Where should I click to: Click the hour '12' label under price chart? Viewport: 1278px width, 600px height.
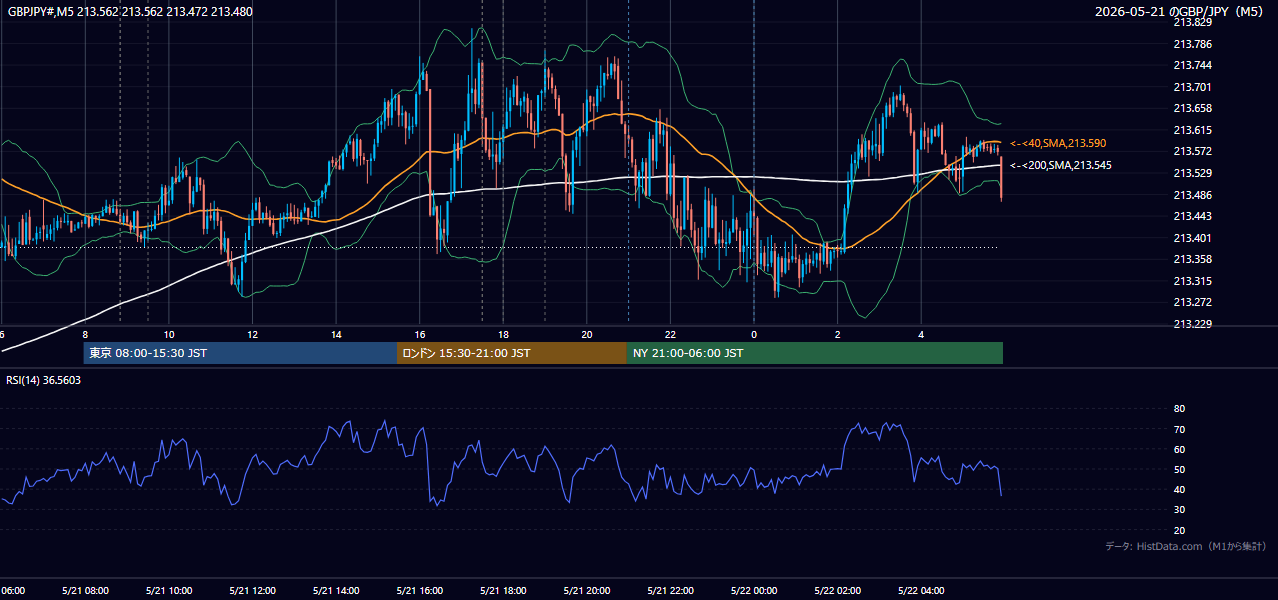tap(252, 334)
